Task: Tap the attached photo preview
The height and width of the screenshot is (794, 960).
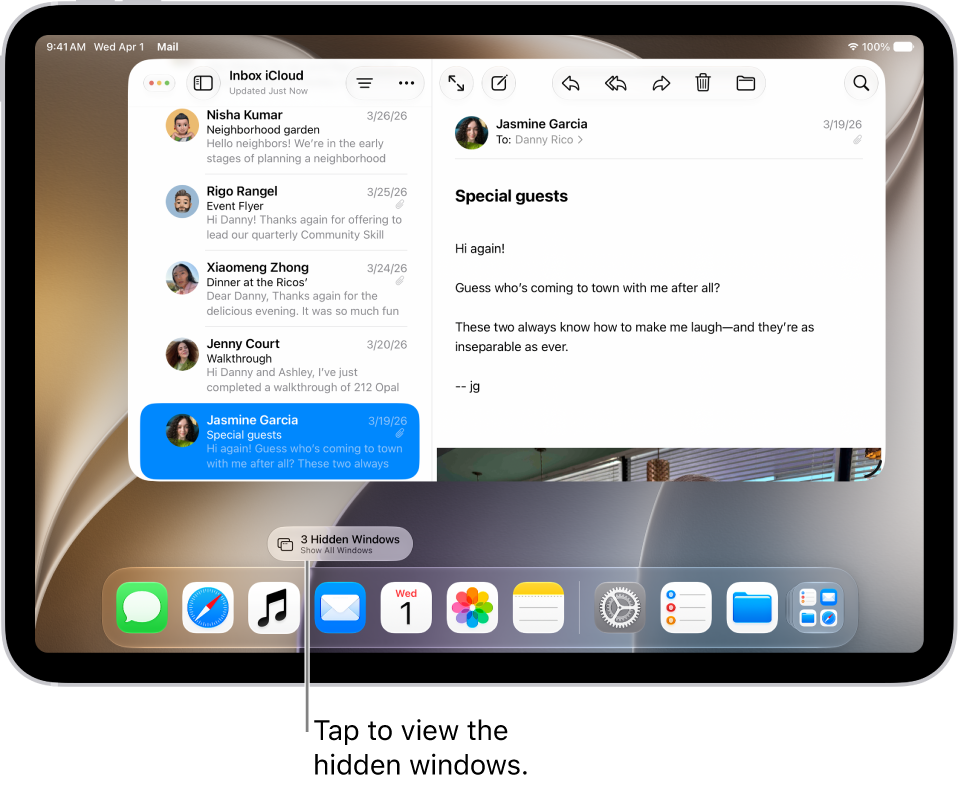Action: (659, 465)
